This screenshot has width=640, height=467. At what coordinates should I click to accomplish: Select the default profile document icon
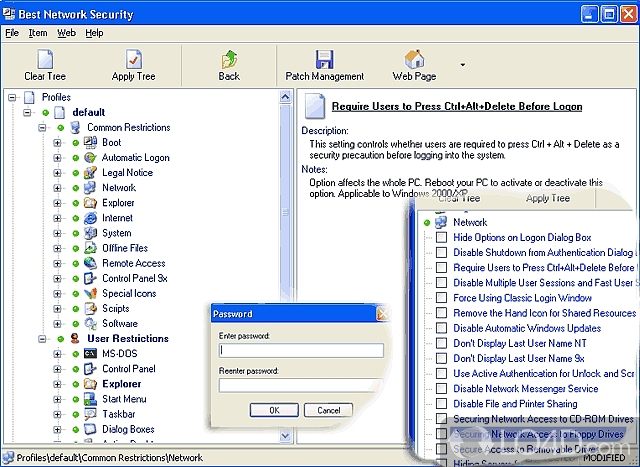pos(60,112)
